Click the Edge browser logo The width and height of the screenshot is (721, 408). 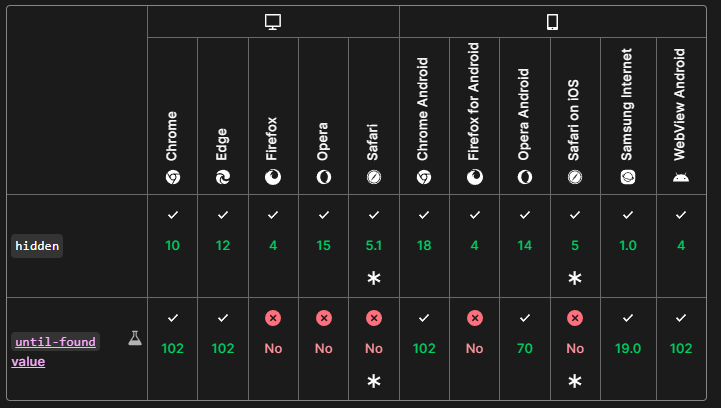(x=223, y=177)
